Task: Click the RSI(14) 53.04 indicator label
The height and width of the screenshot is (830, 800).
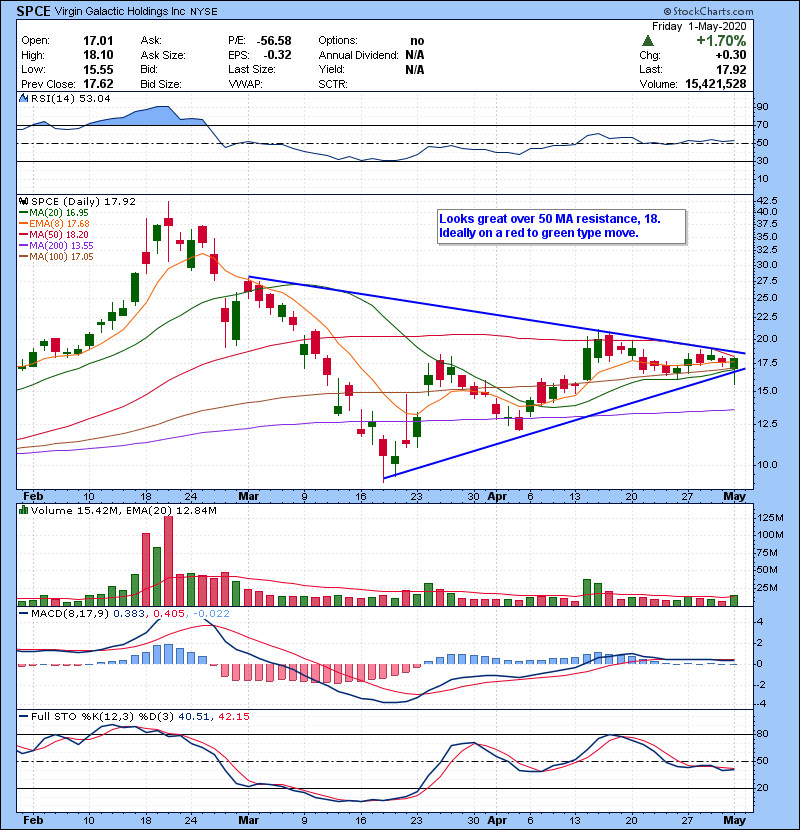Action: 70,98
